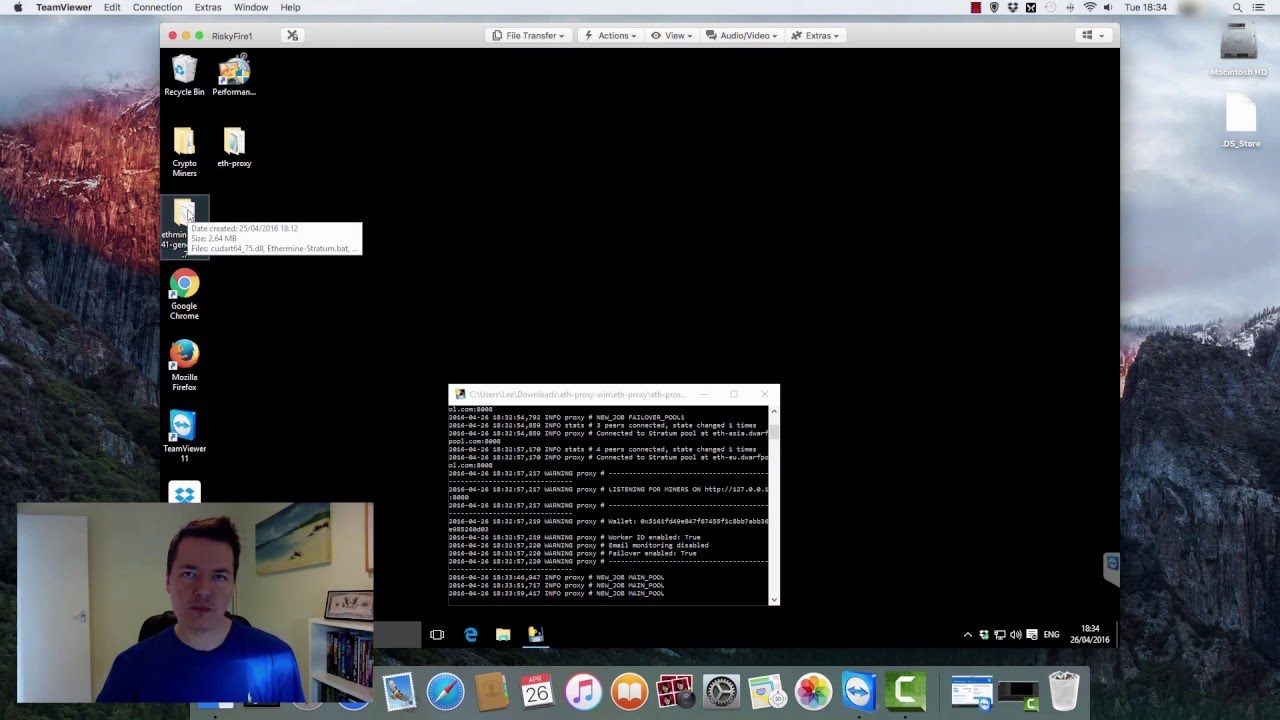Open the Apple menu
Viewport: 1280px width, 720px height.
point(17,7)
